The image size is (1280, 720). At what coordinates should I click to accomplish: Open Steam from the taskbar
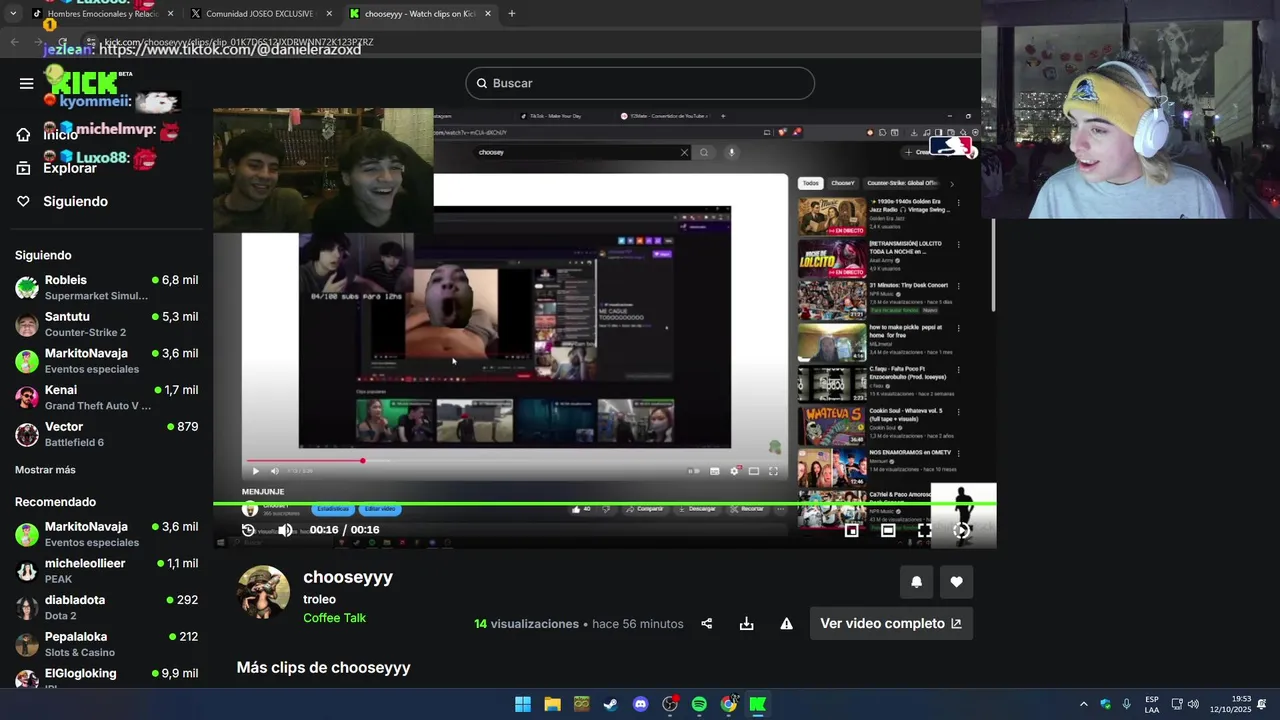pos(610,704)
